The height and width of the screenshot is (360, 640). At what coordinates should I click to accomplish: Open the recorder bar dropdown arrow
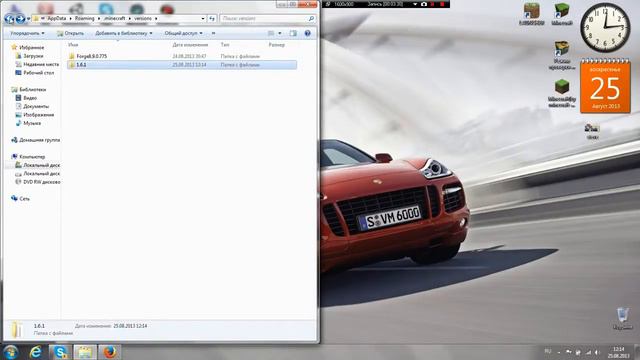415,4
